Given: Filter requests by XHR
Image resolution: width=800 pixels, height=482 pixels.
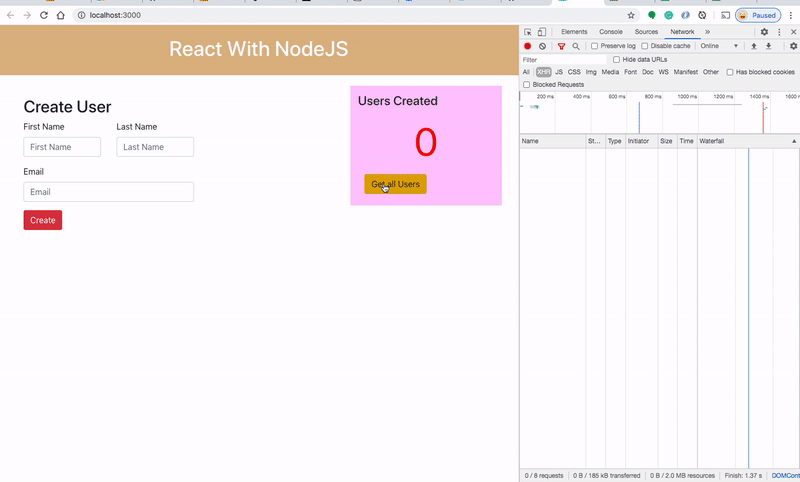Looking at the screenshot, I should [543, 72].
